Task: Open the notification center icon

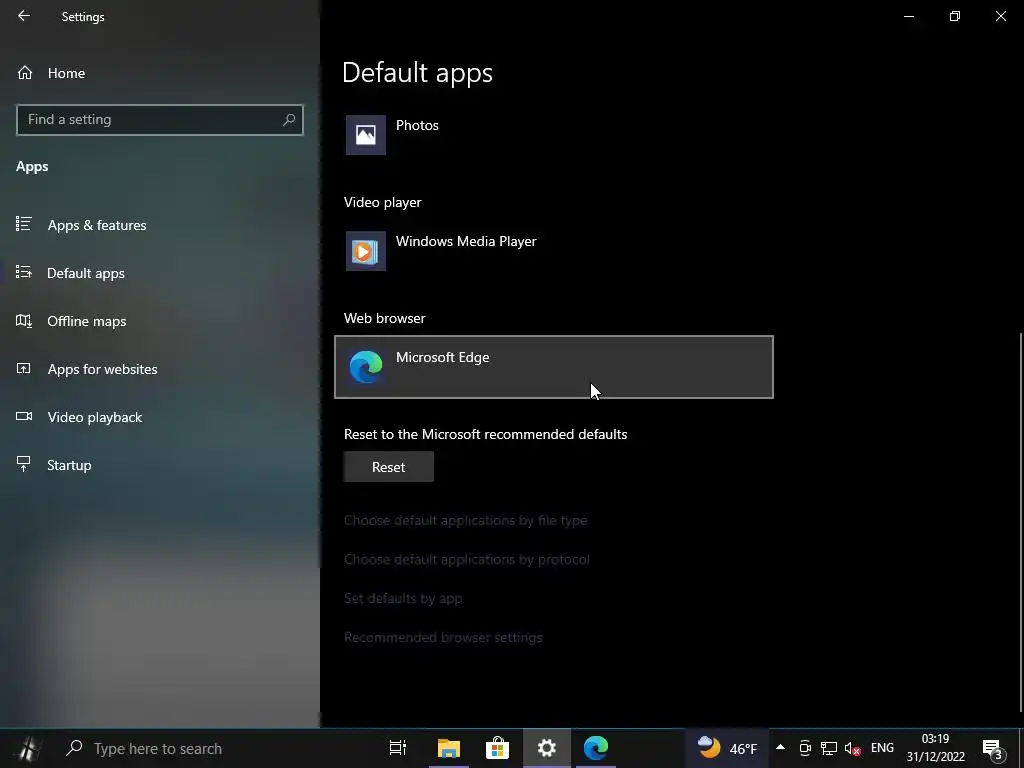Action: coord(992,748)
